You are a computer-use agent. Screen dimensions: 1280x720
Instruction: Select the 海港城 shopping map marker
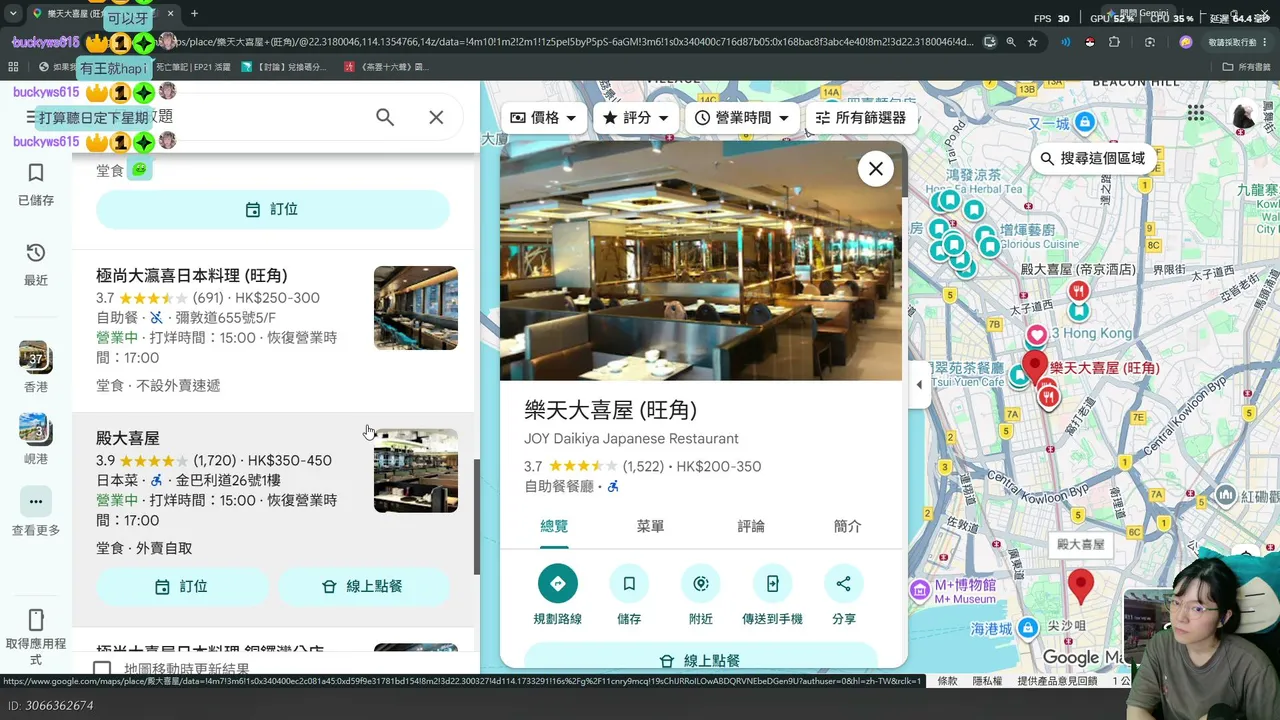(1028, 629)
